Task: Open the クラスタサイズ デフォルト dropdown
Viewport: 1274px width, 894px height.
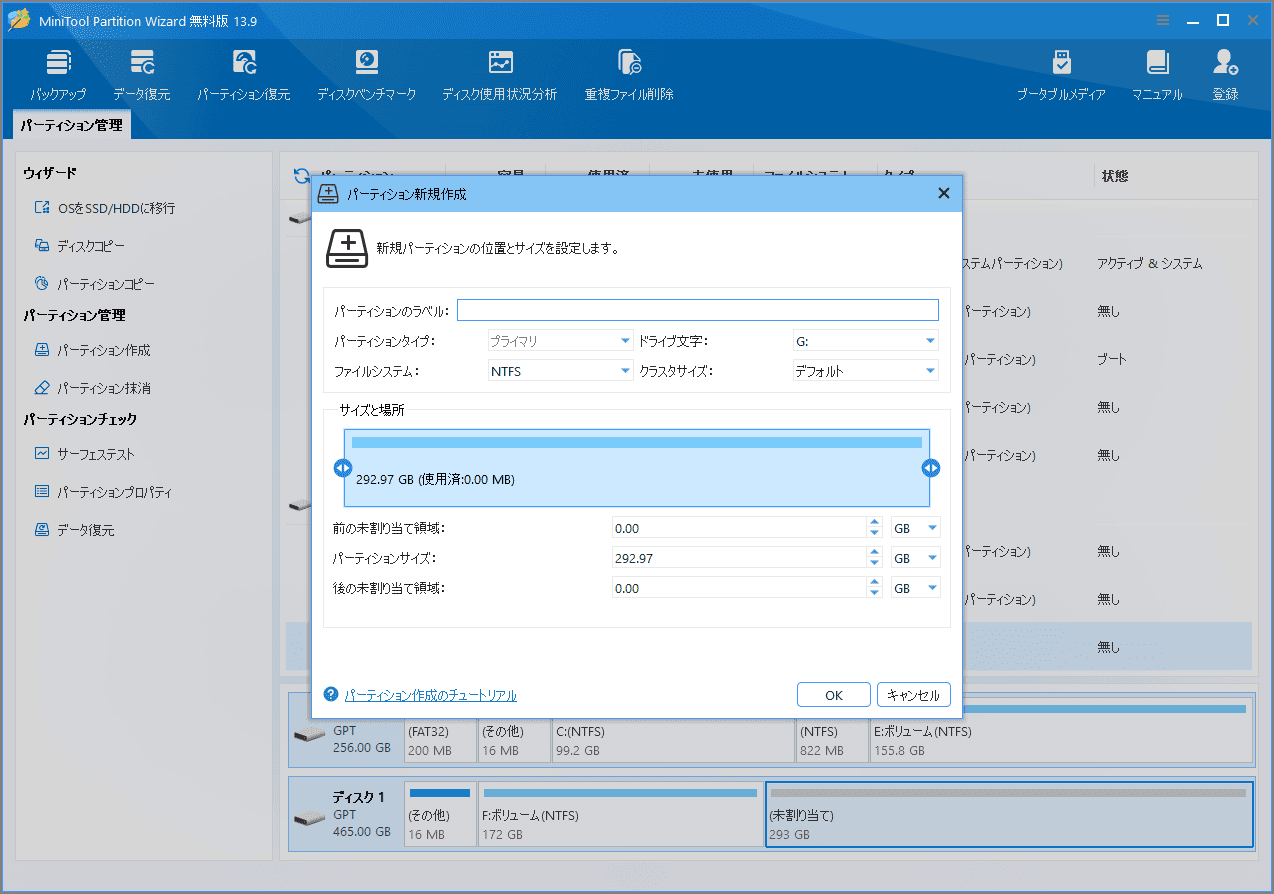Action: click(865, 371)
